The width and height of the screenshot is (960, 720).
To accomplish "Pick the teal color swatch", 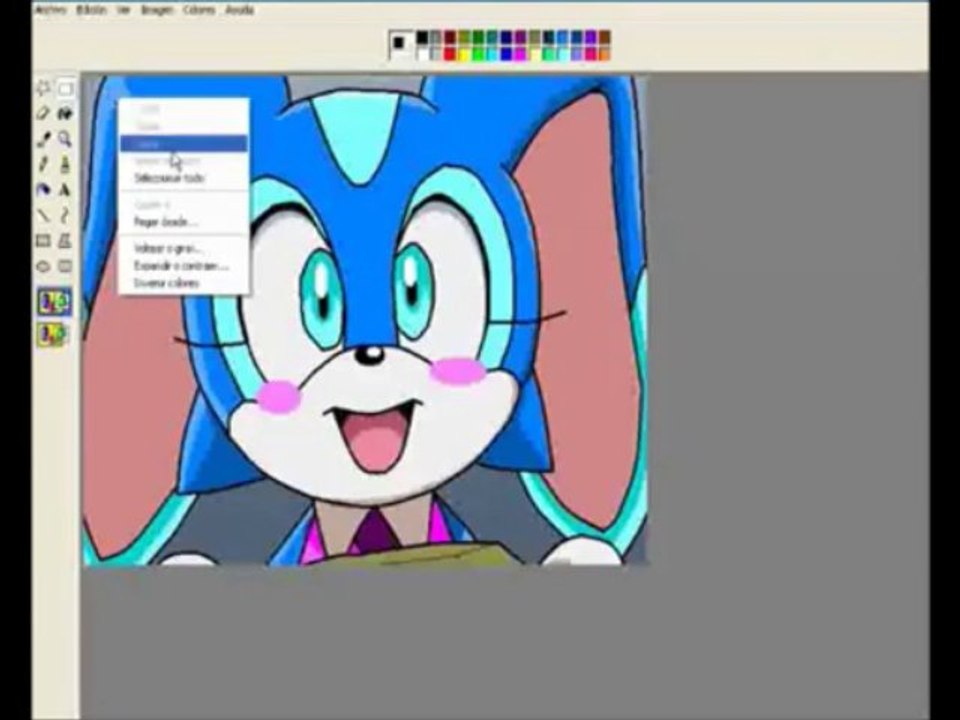I will 492,37.
